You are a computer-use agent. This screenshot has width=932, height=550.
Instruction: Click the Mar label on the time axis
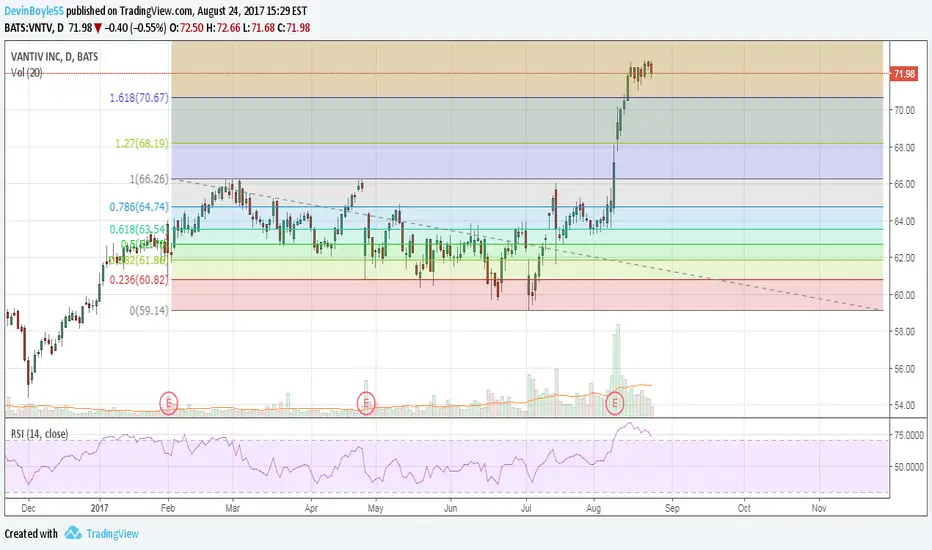point(232,508)
